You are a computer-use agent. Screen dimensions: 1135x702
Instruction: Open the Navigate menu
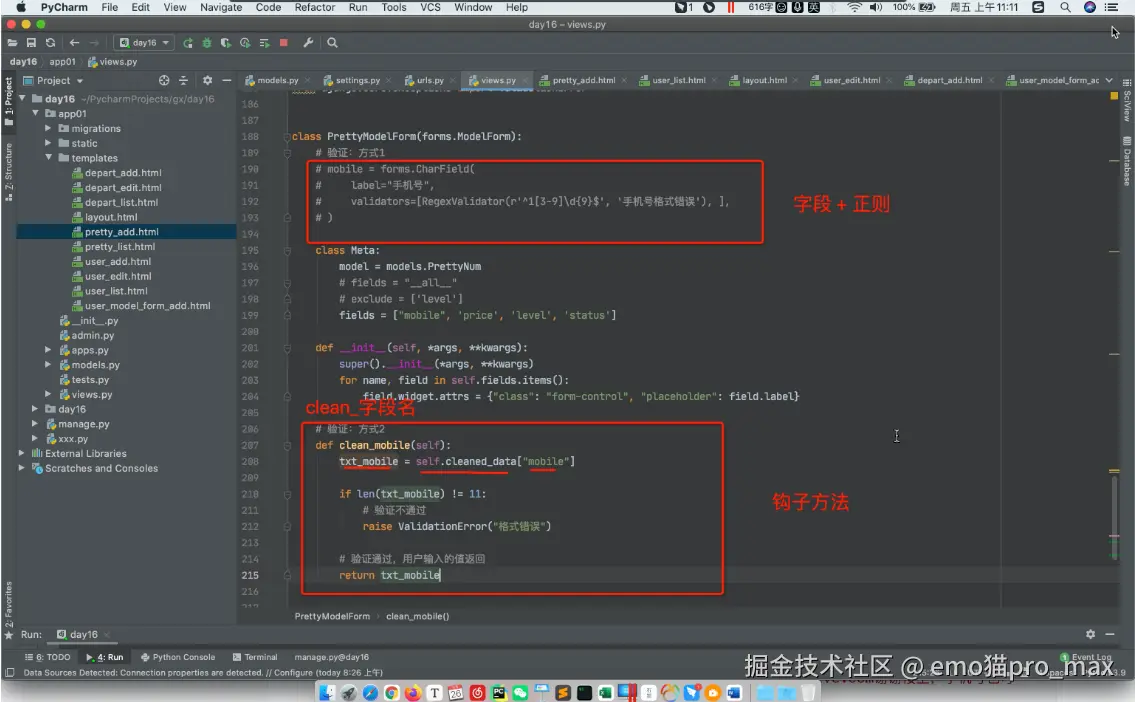pos(221,7)
